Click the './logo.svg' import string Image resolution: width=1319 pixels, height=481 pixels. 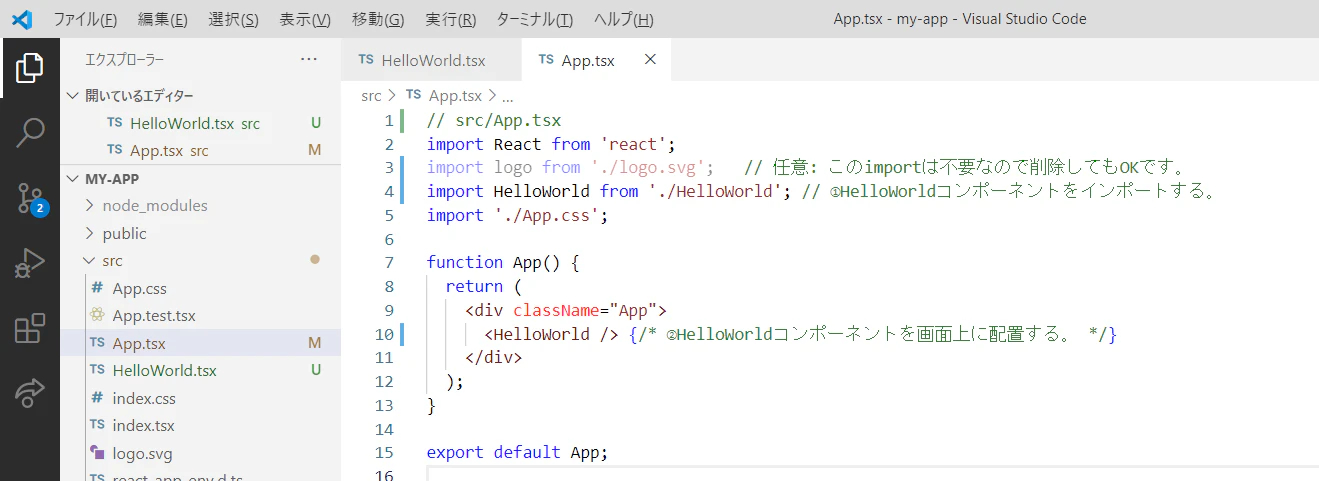[x=651, y=167]
